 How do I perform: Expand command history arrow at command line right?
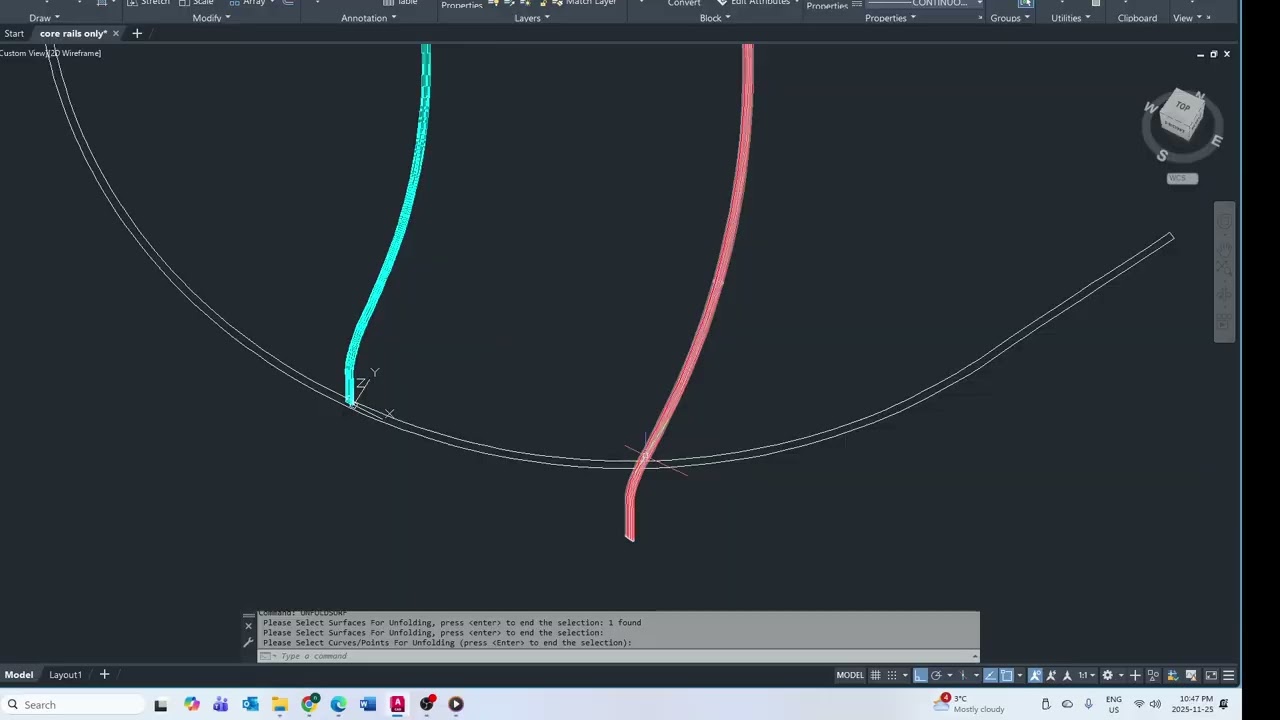(974, 656)
